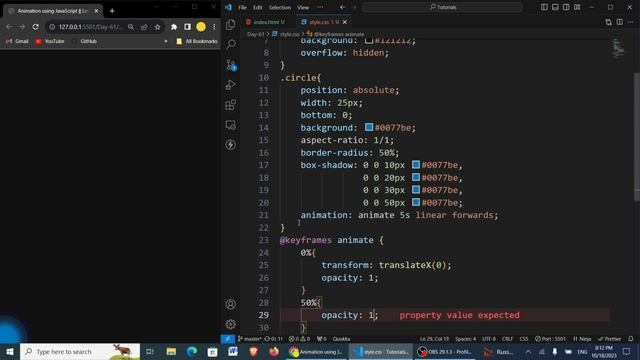Click the Quokka status bar item
640x360 pixels.
[341, 339]
